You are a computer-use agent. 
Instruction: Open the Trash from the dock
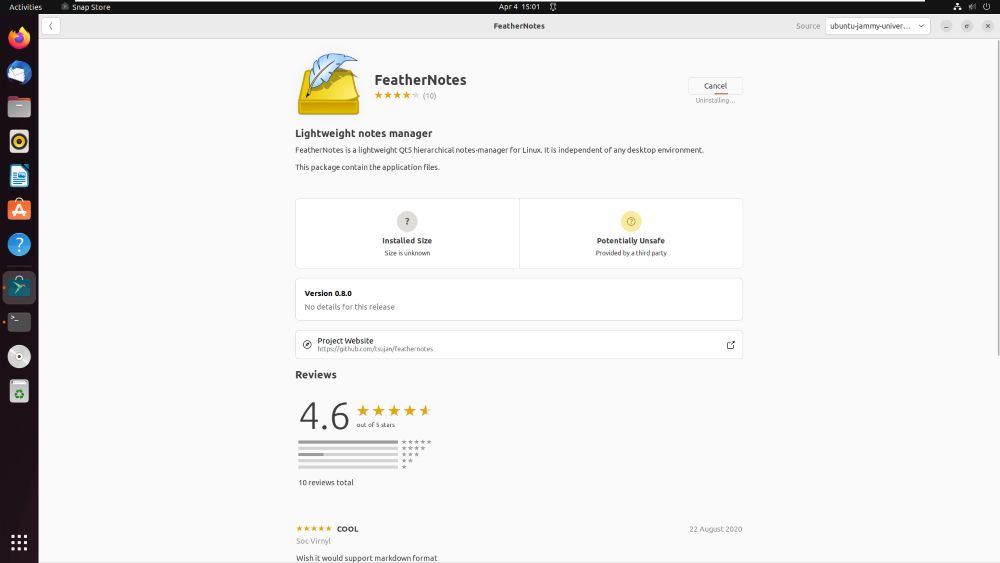click(x=19, y=391)
